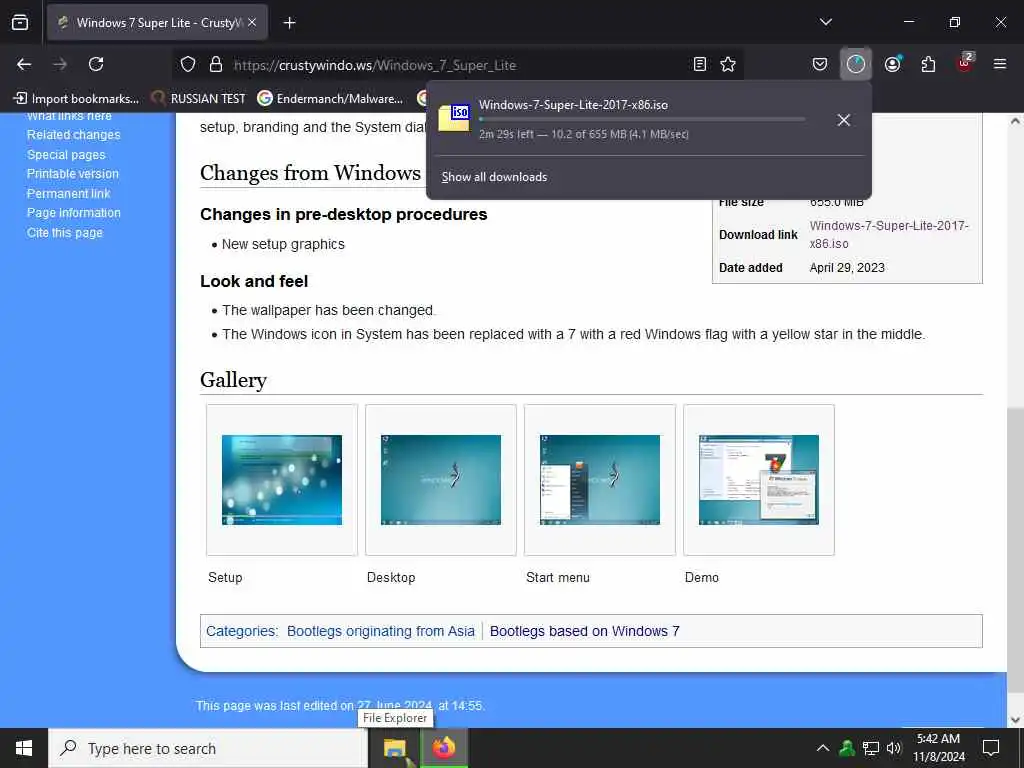Open Bootlegs based on Windows 7 category
Viewport: 1024px width, 768px height.
584,631
